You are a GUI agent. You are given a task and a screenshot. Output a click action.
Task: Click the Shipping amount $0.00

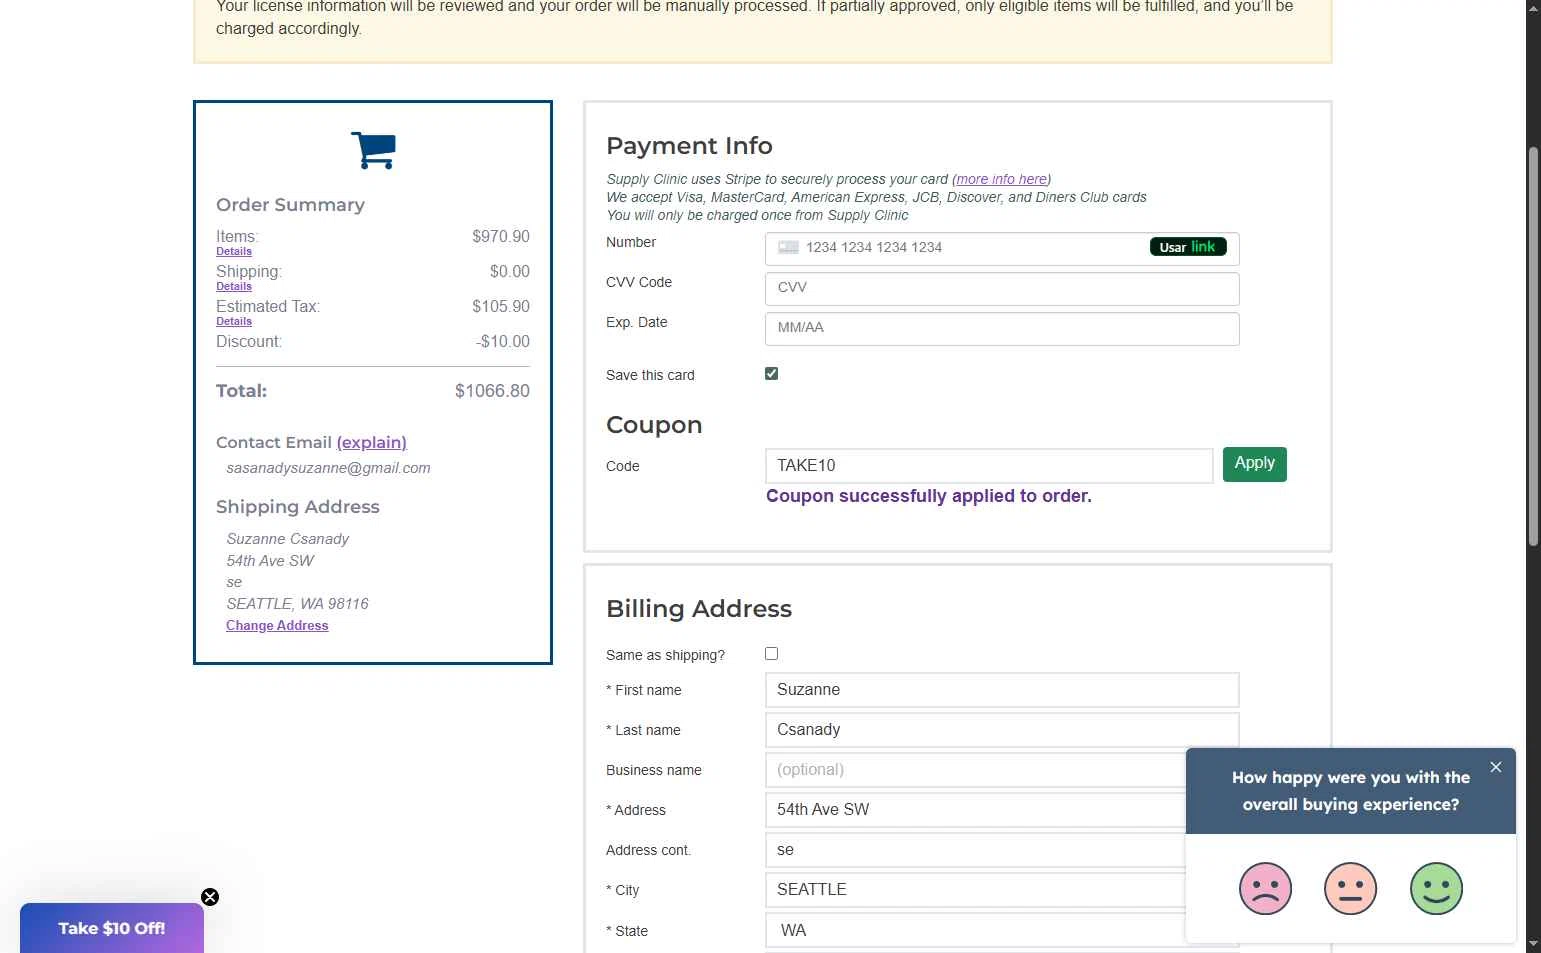click(510, 271)
